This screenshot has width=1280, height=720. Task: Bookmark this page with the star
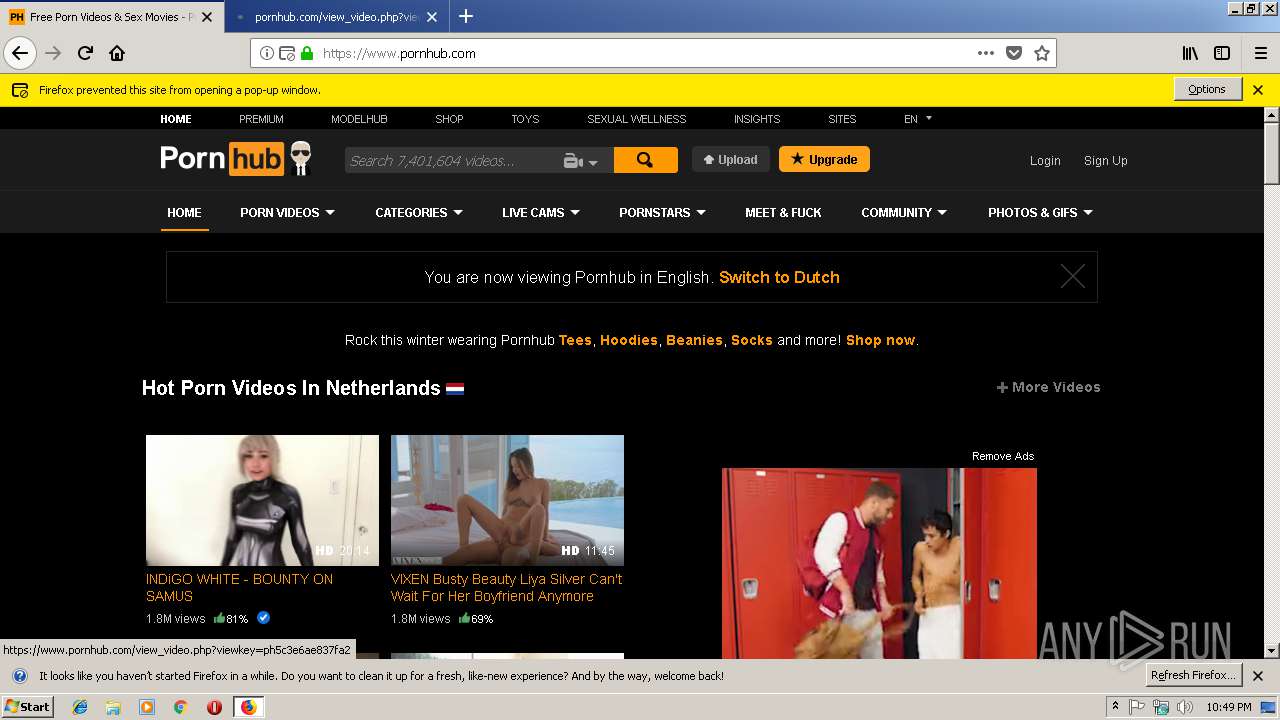[1042, 53]
